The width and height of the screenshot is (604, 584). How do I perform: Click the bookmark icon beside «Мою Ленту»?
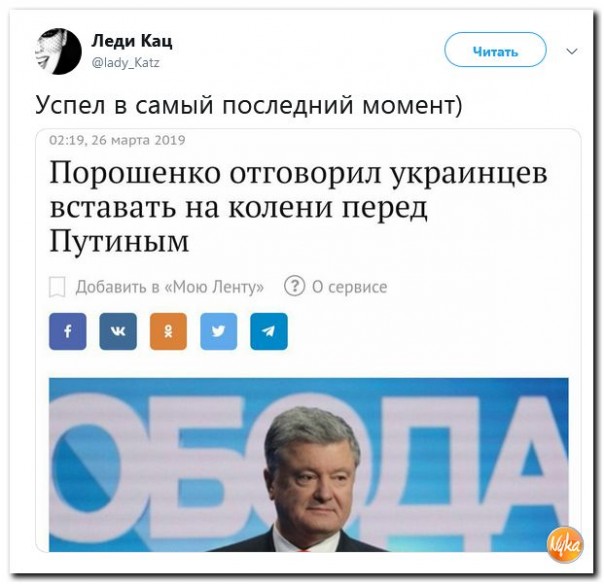[57, 287]
